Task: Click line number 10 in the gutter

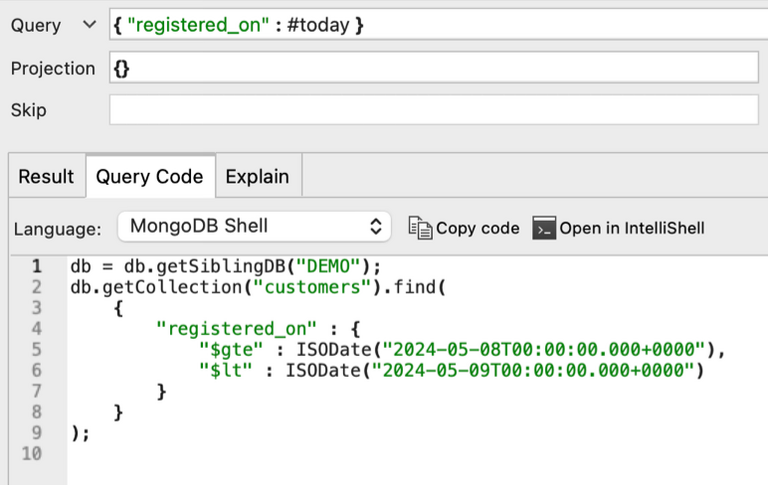Action: click(33, 454)
